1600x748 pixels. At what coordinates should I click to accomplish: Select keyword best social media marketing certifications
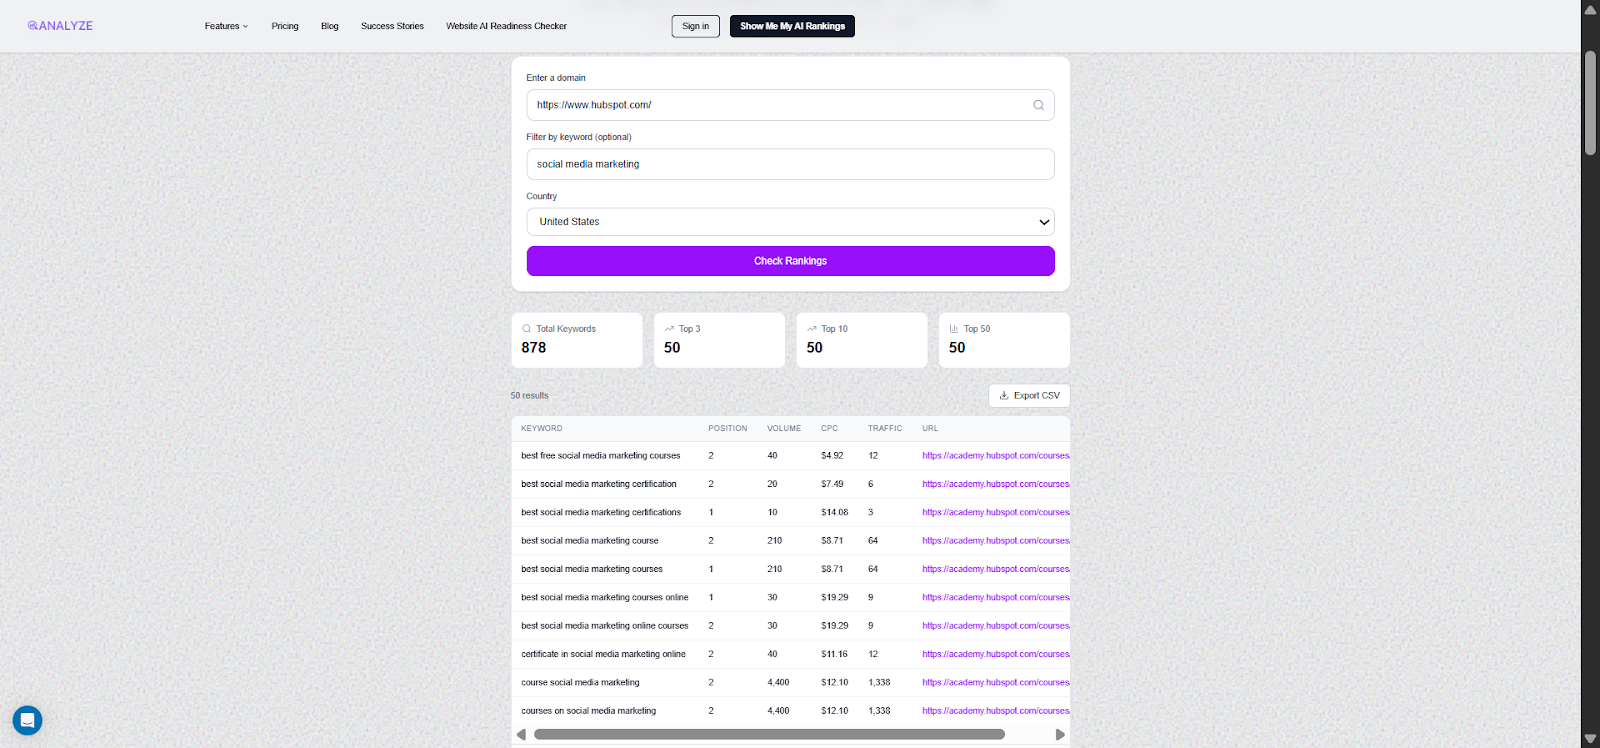pyautogui.click(x=600, y=512)
